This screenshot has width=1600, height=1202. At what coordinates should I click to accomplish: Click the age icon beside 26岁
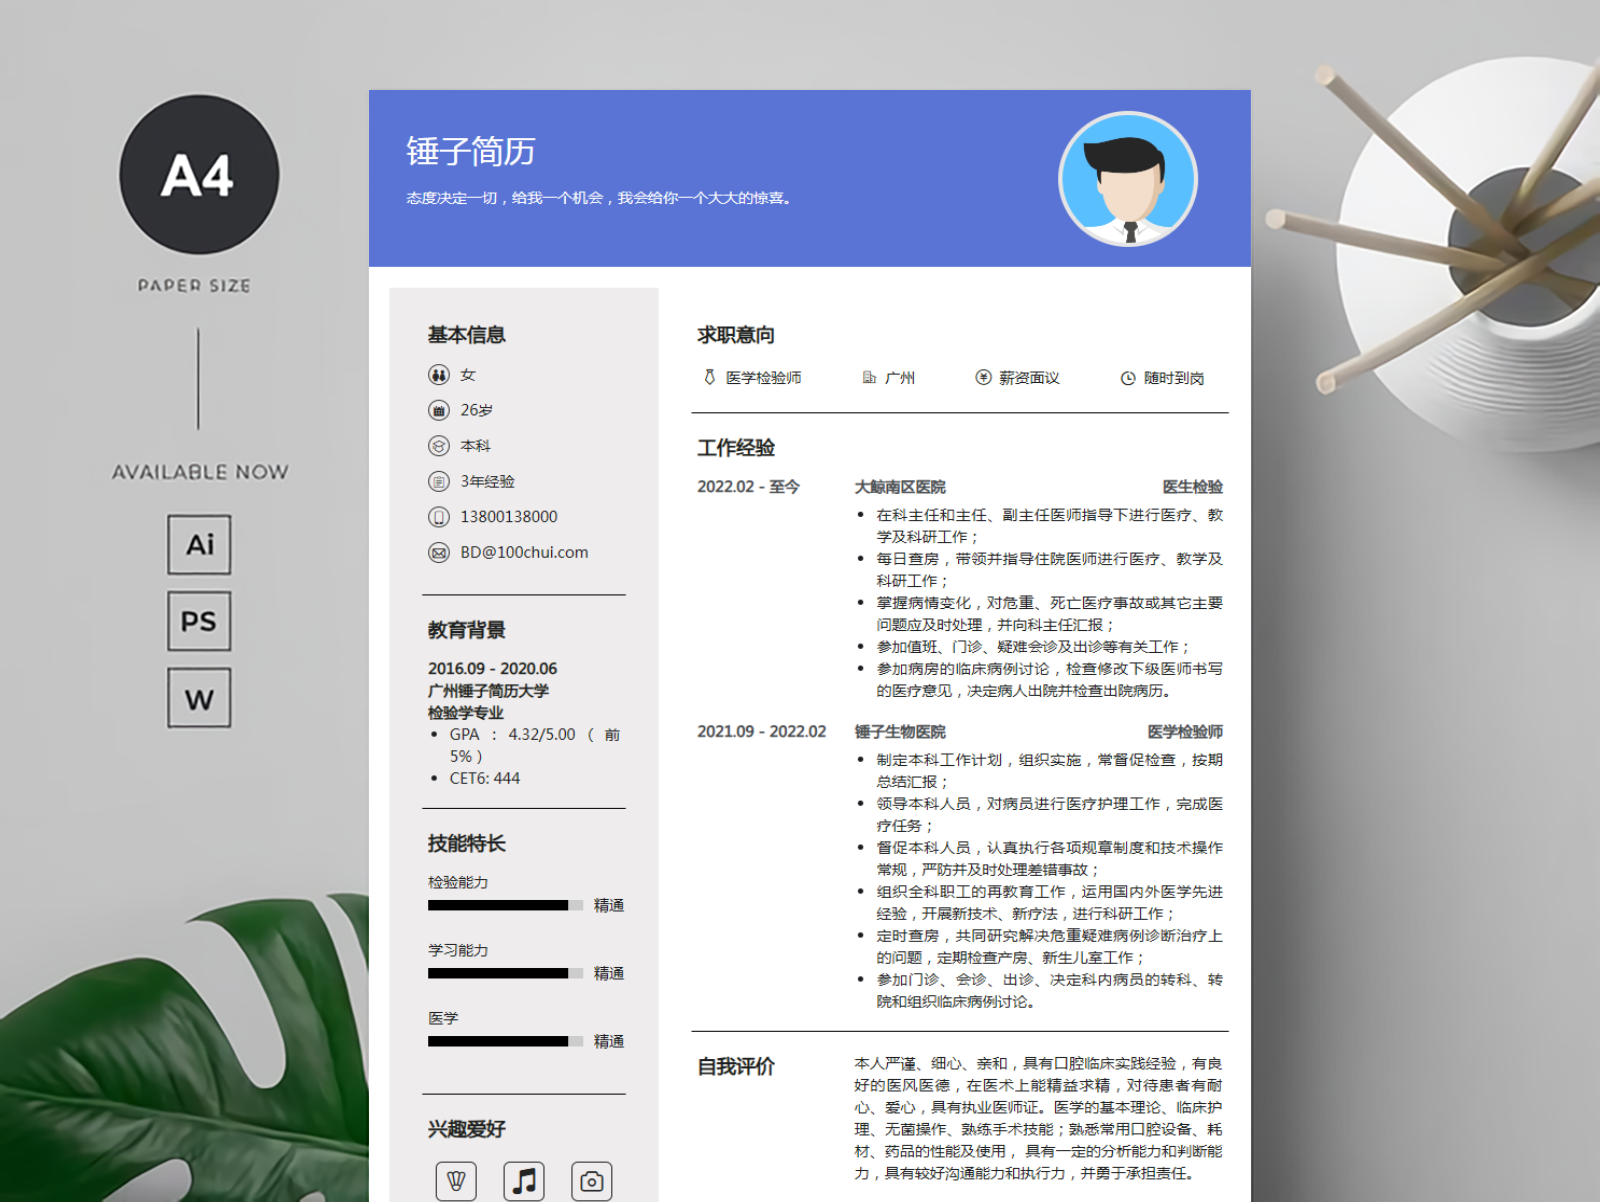[439, 410]
